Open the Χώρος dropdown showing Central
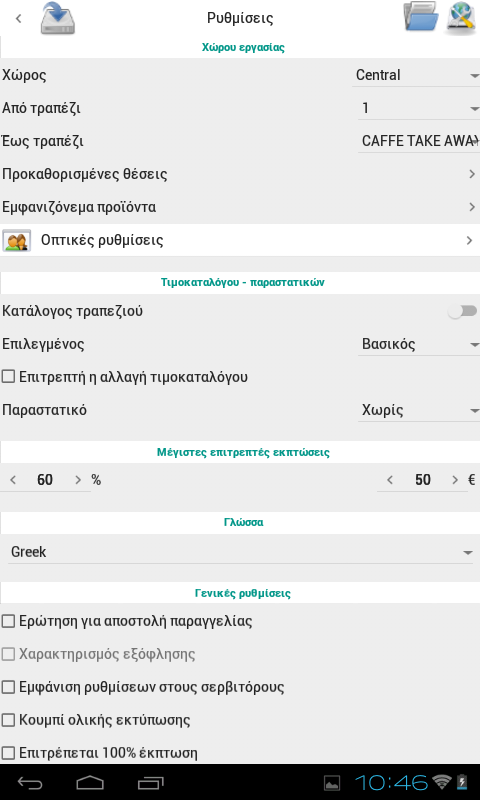 416,75
